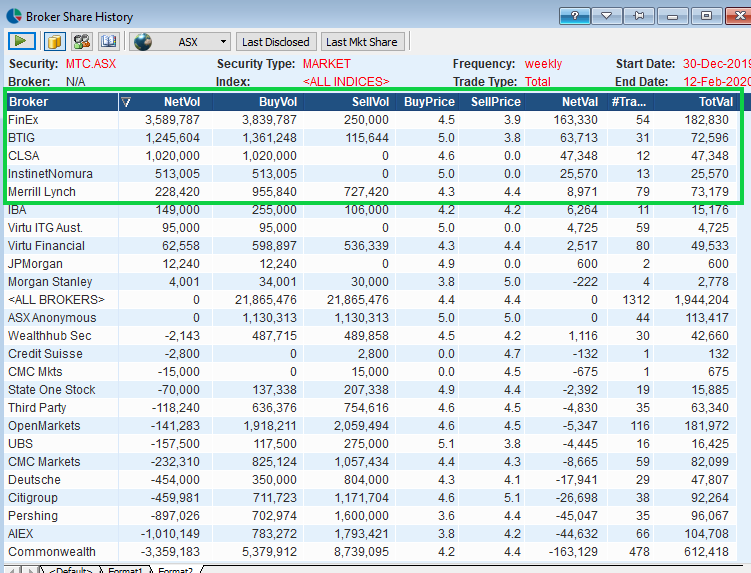The image size is (751, 573).
Task: Click the help question mark title button
Action: click(x=574, y=16)
